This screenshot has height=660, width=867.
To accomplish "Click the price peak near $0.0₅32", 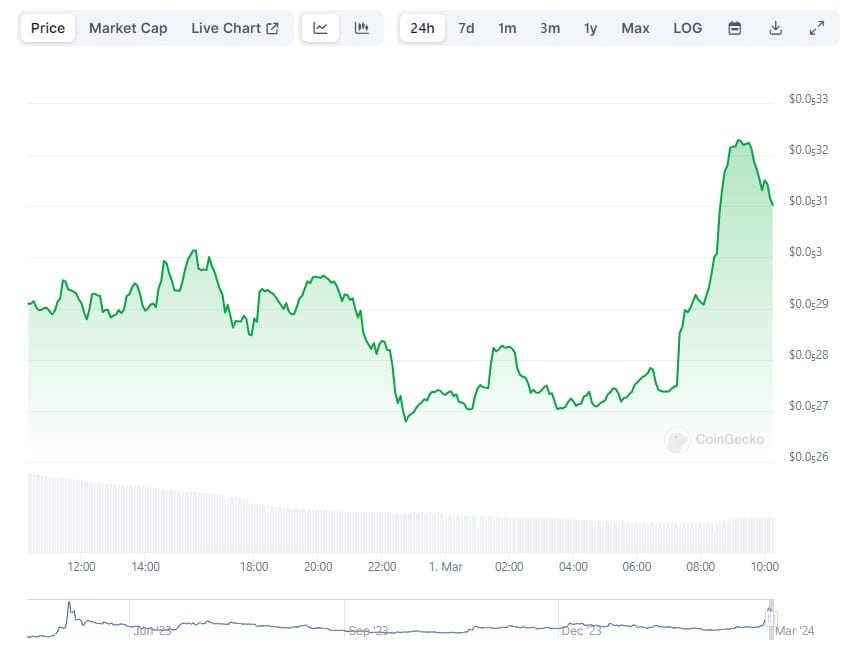I will [x=739, y=142].
